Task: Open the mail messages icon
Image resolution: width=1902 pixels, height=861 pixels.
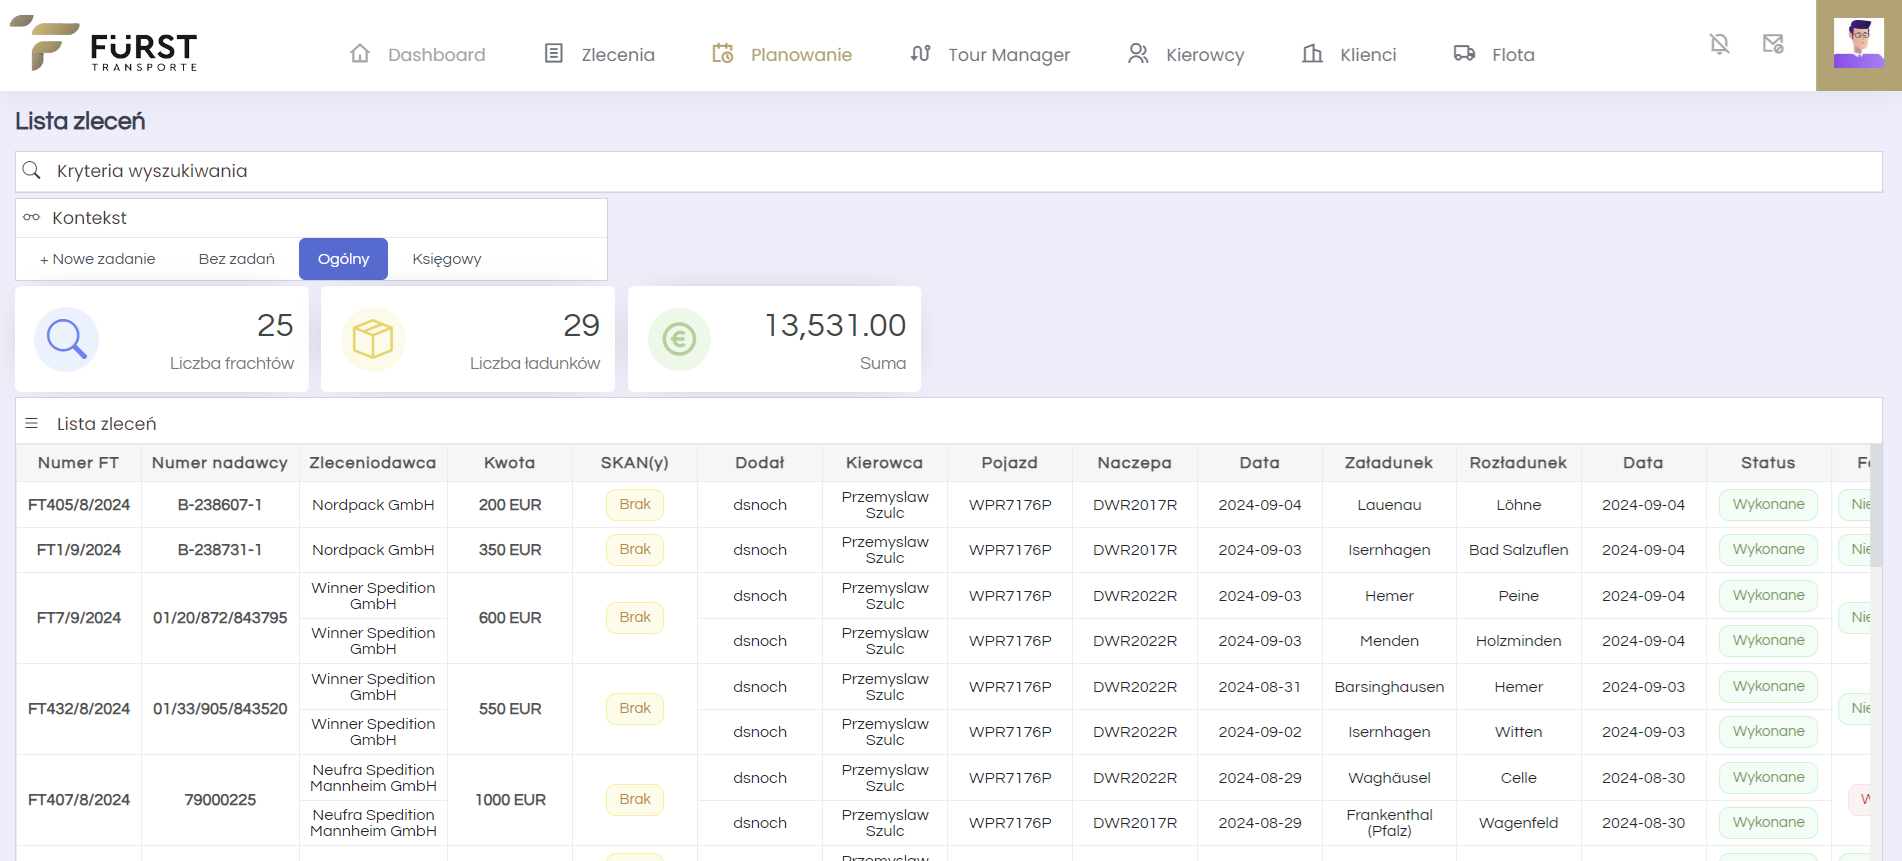Action: pos(1773,44)
